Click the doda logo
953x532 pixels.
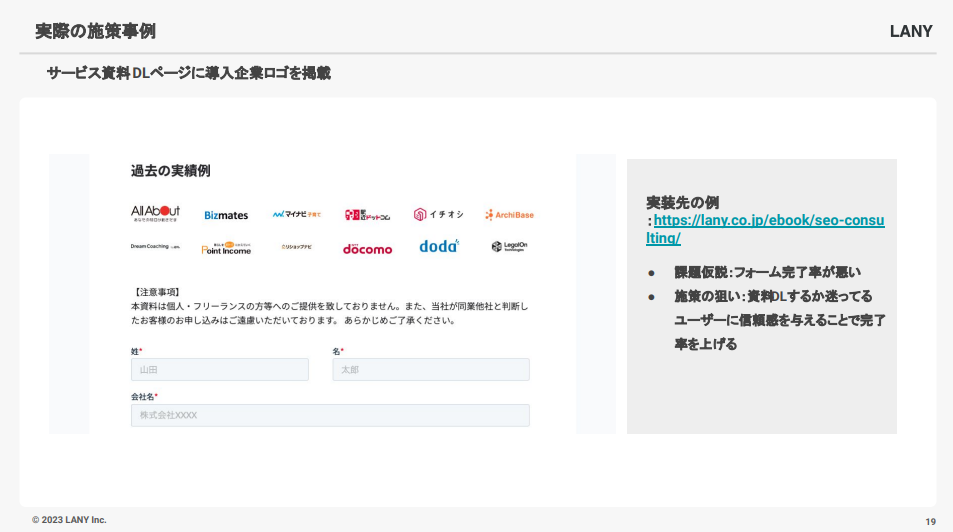[439, 246]
